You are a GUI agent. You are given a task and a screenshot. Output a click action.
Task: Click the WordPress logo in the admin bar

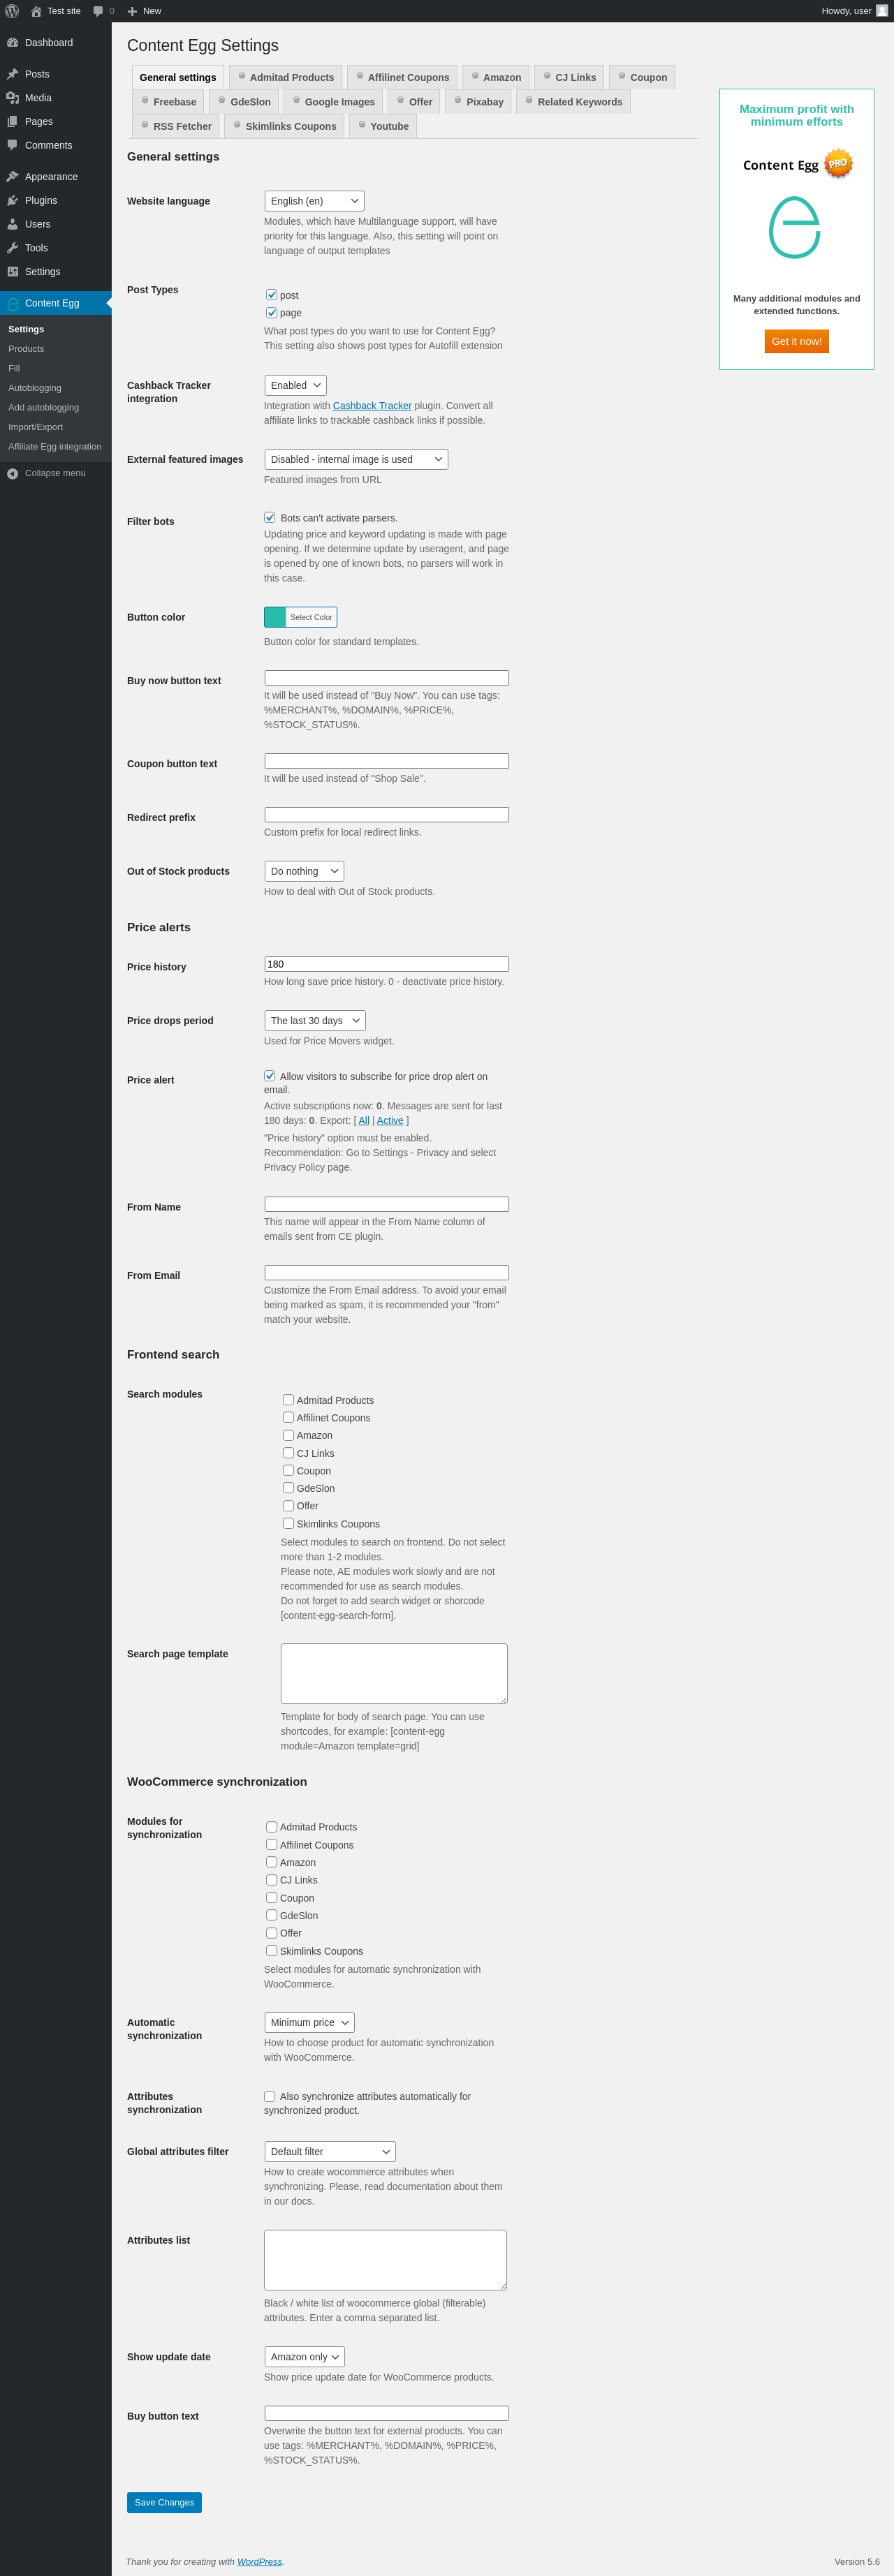point(12,11)
